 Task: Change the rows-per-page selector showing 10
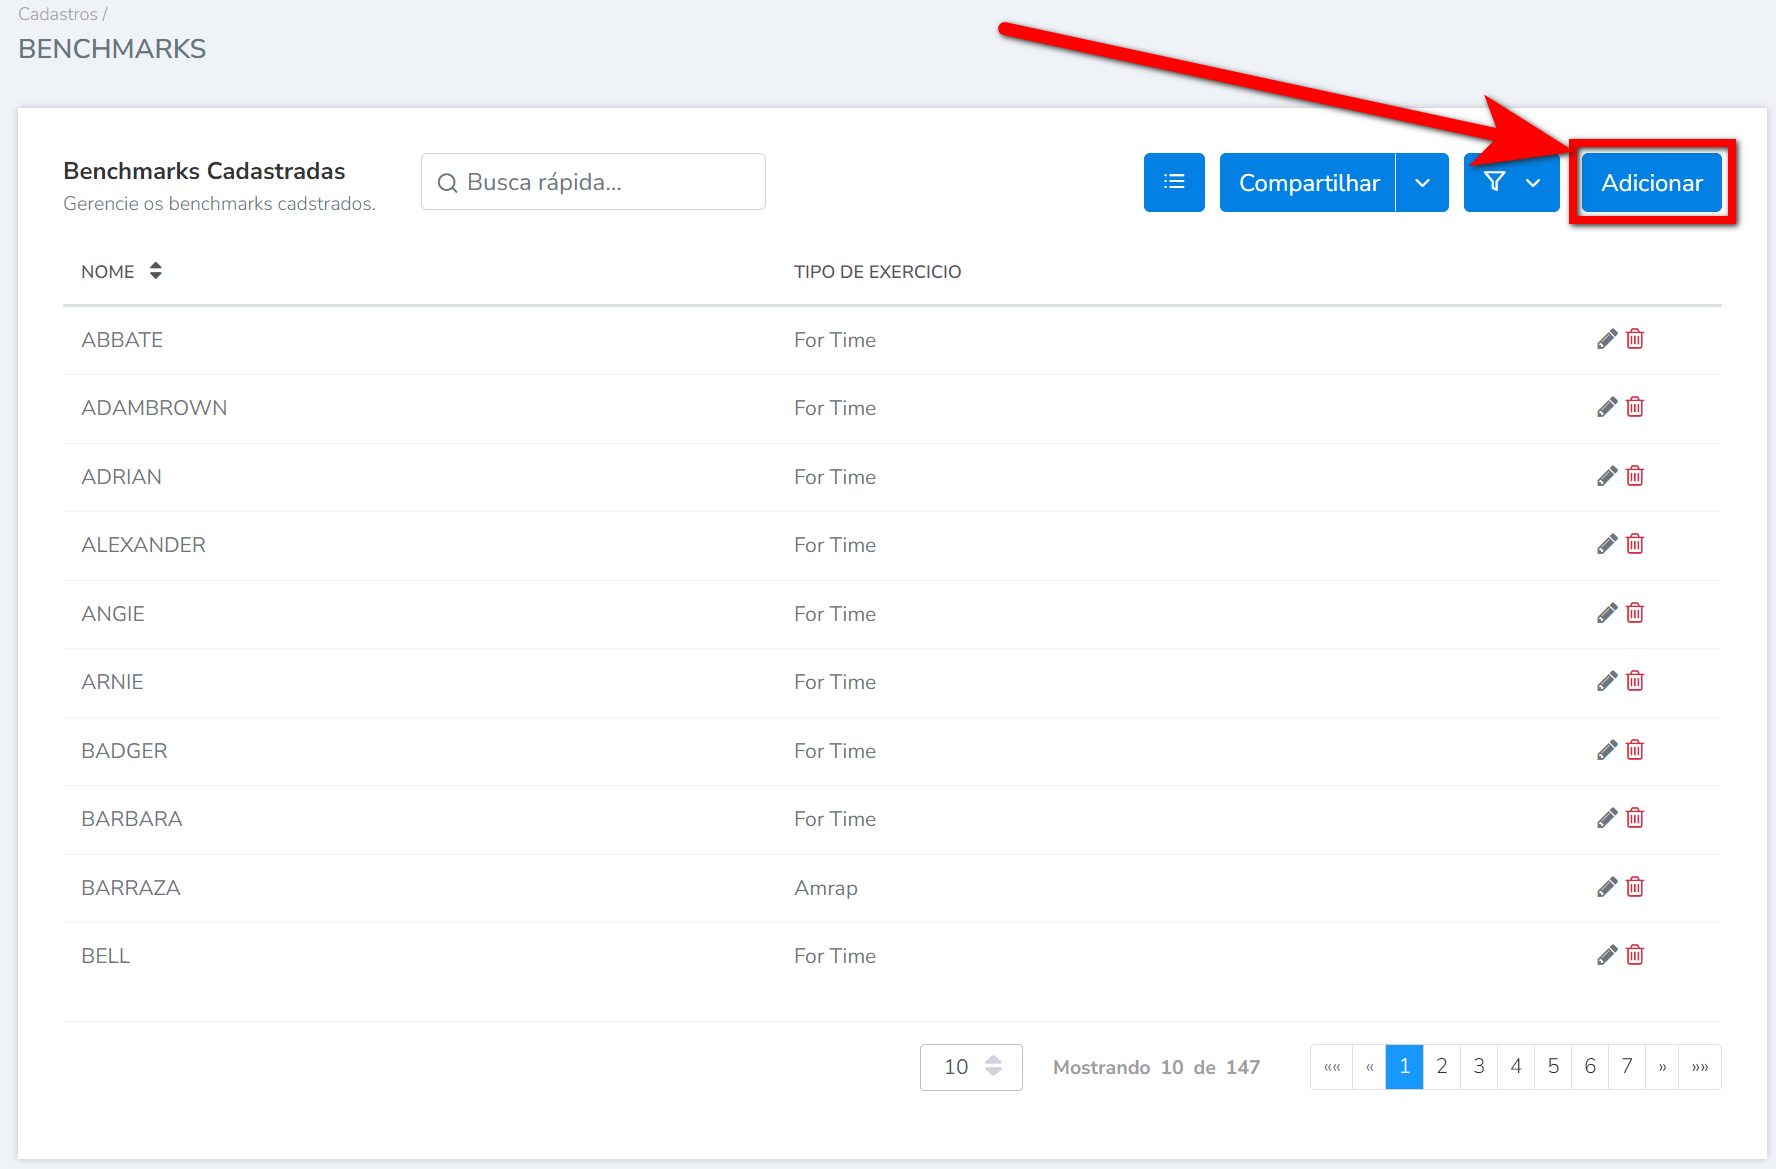click(x=970, y=1067)
